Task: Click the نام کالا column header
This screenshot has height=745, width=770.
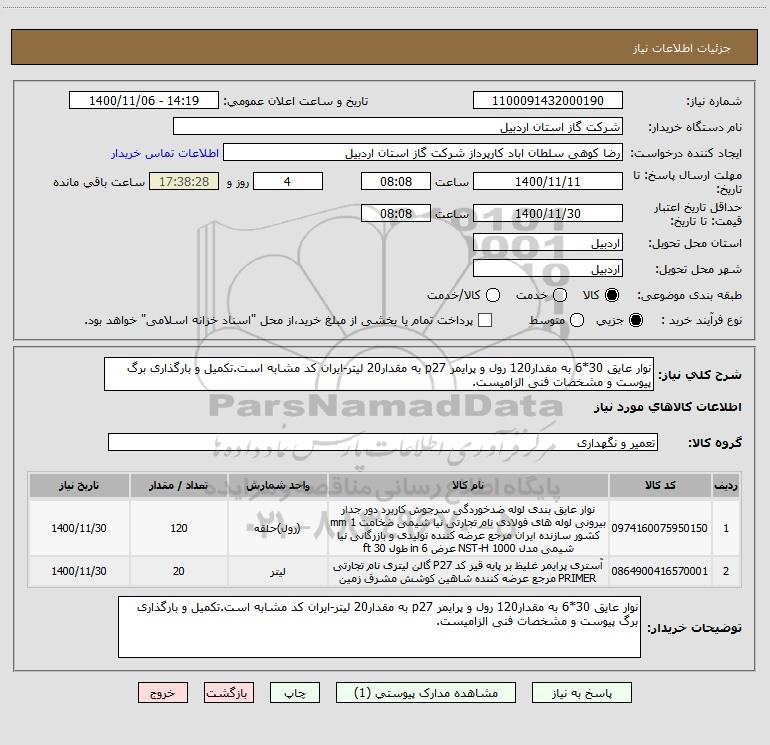Action: point(468,485)
